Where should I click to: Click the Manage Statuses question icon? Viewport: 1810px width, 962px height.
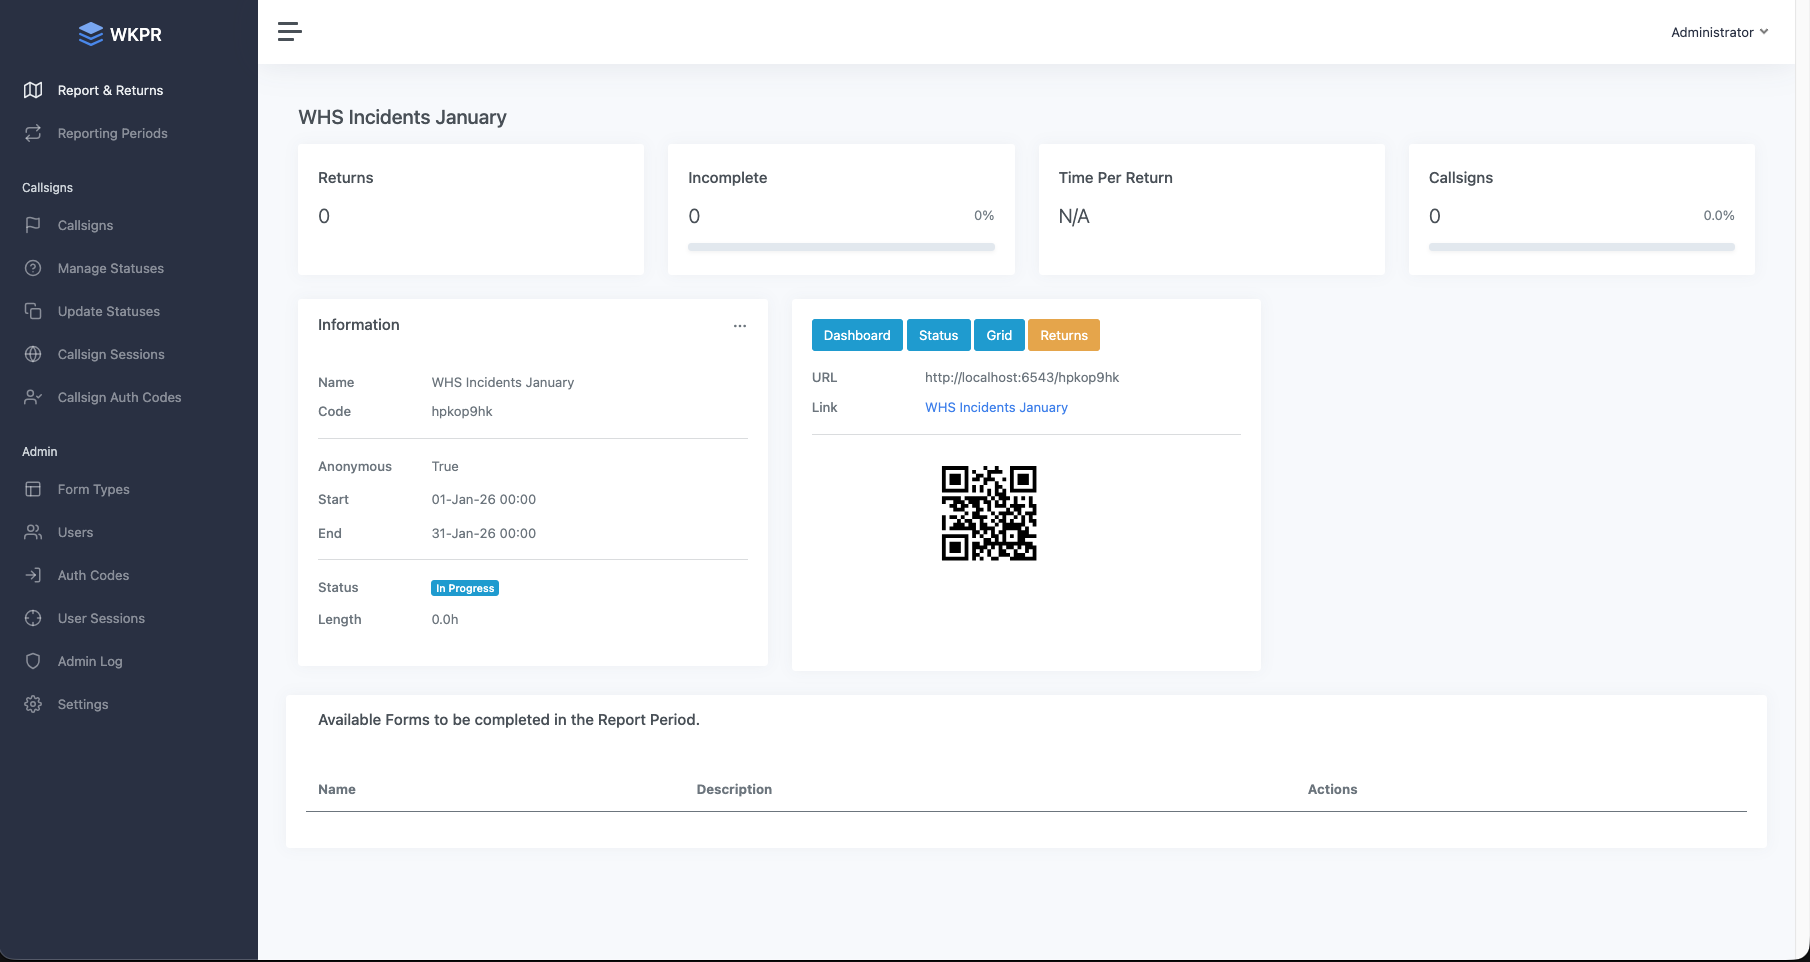pos(33,268)
